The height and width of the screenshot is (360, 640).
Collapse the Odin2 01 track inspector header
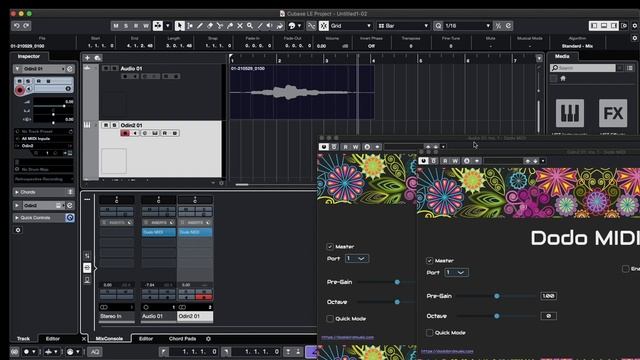click(17, 69)
